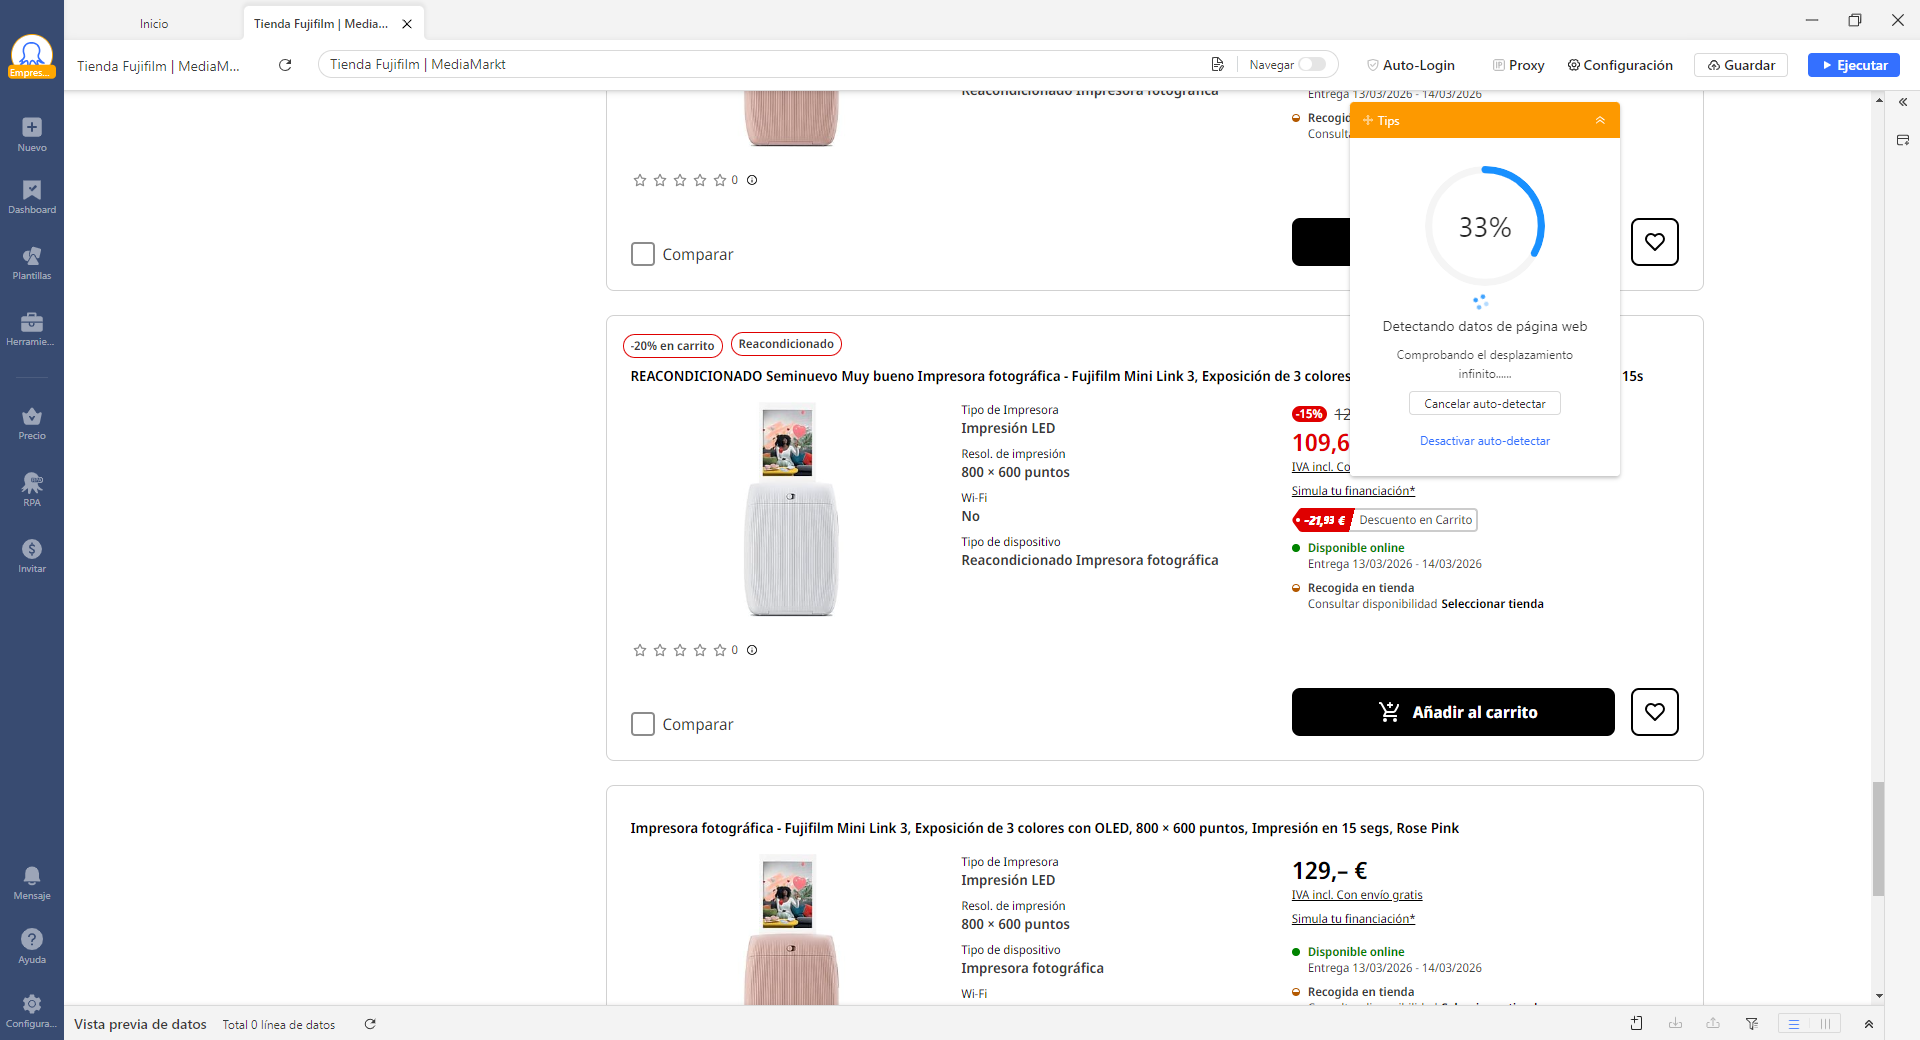Click the 33% circular progress indicator

[1484, 227]
